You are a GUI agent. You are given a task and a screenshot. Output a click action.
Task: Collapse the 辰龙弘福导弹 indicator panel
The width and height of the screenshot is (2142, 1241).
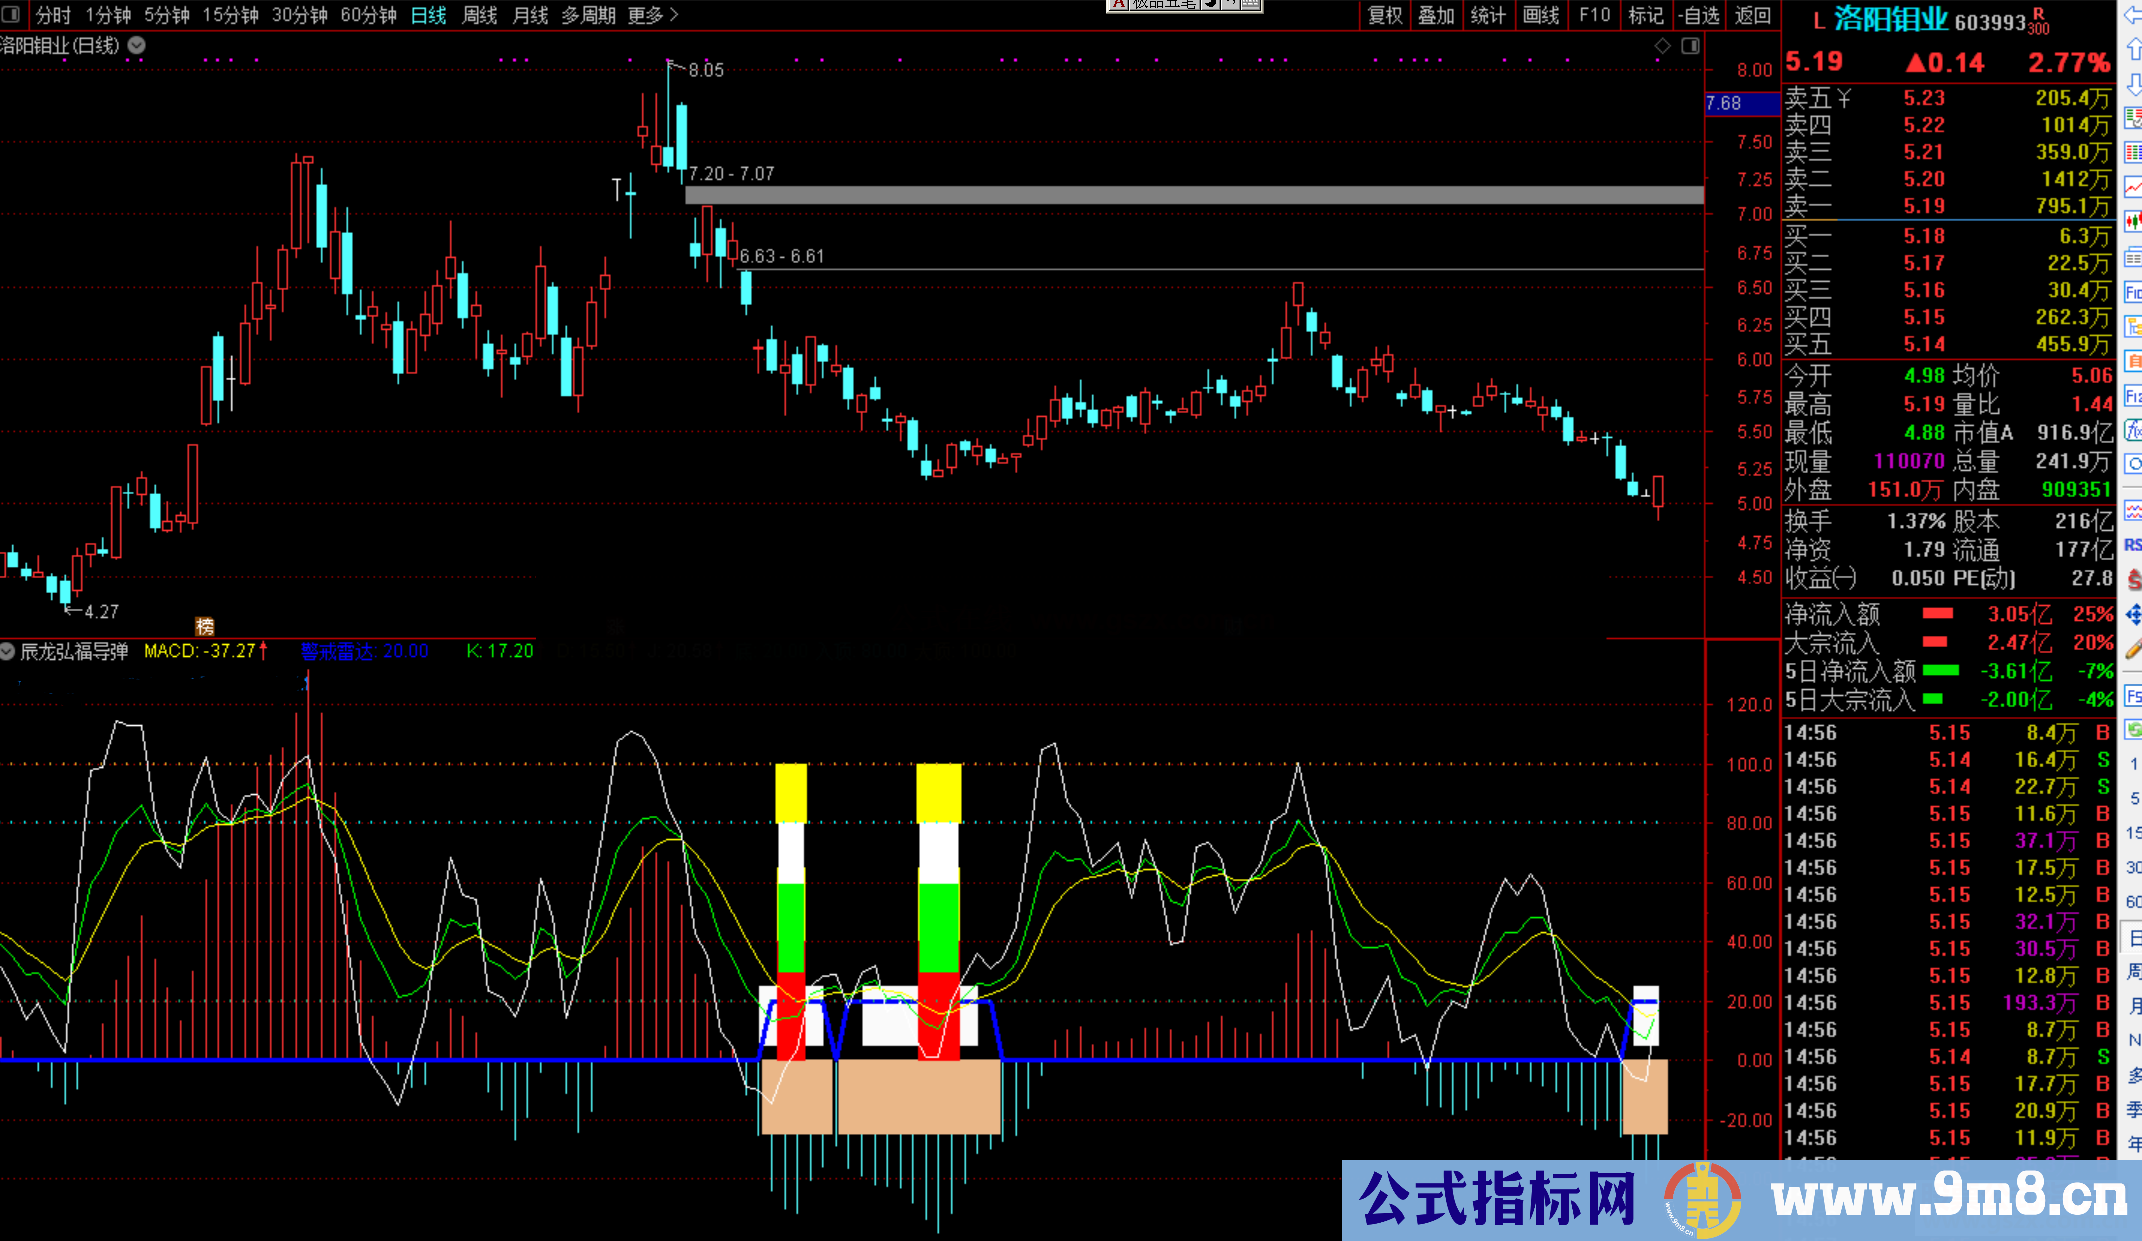click(8, 651)
